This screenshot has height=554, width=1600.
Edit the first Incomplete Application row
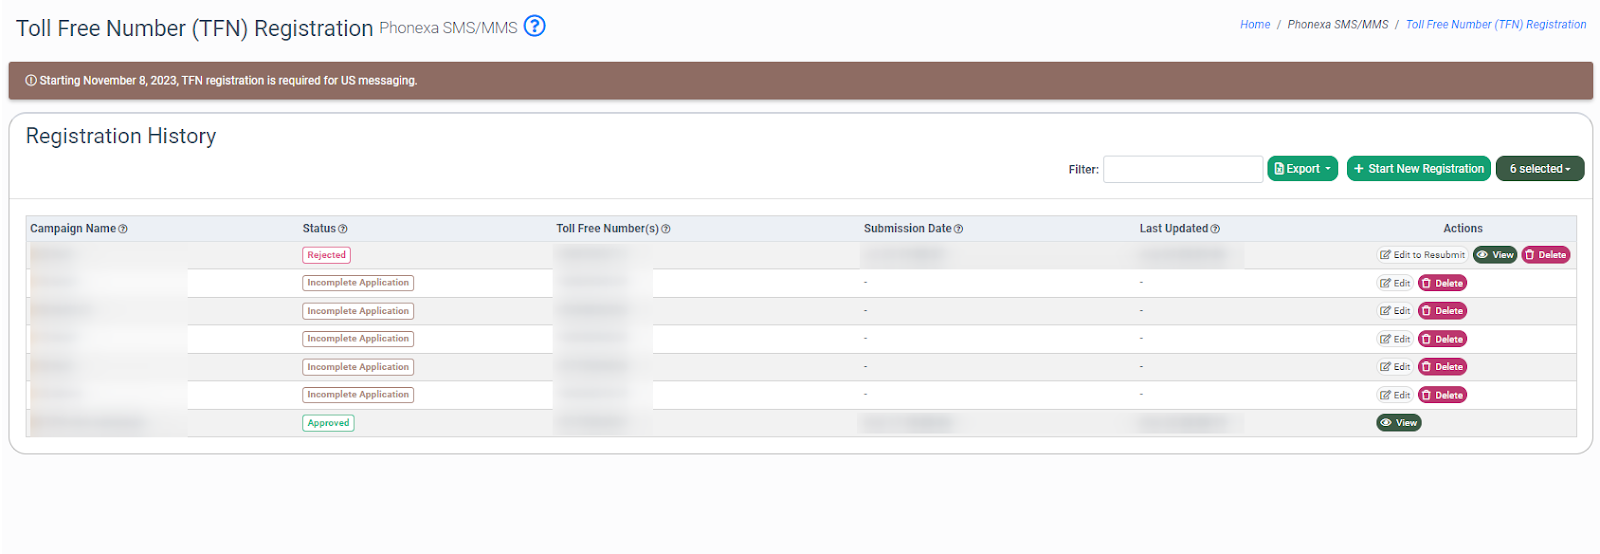click(x=1395, y=283)
